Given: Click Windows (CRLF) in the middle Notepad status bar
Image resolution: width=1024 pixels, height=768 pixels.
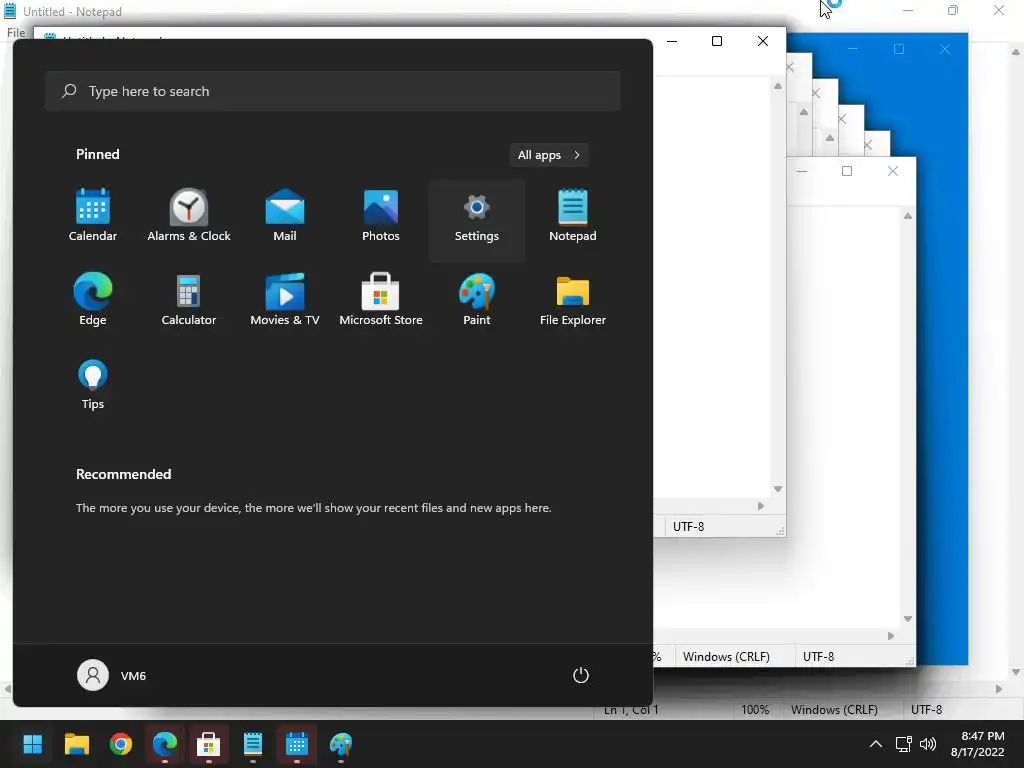Looking at the screenshot, I should [x=726, y=657].
